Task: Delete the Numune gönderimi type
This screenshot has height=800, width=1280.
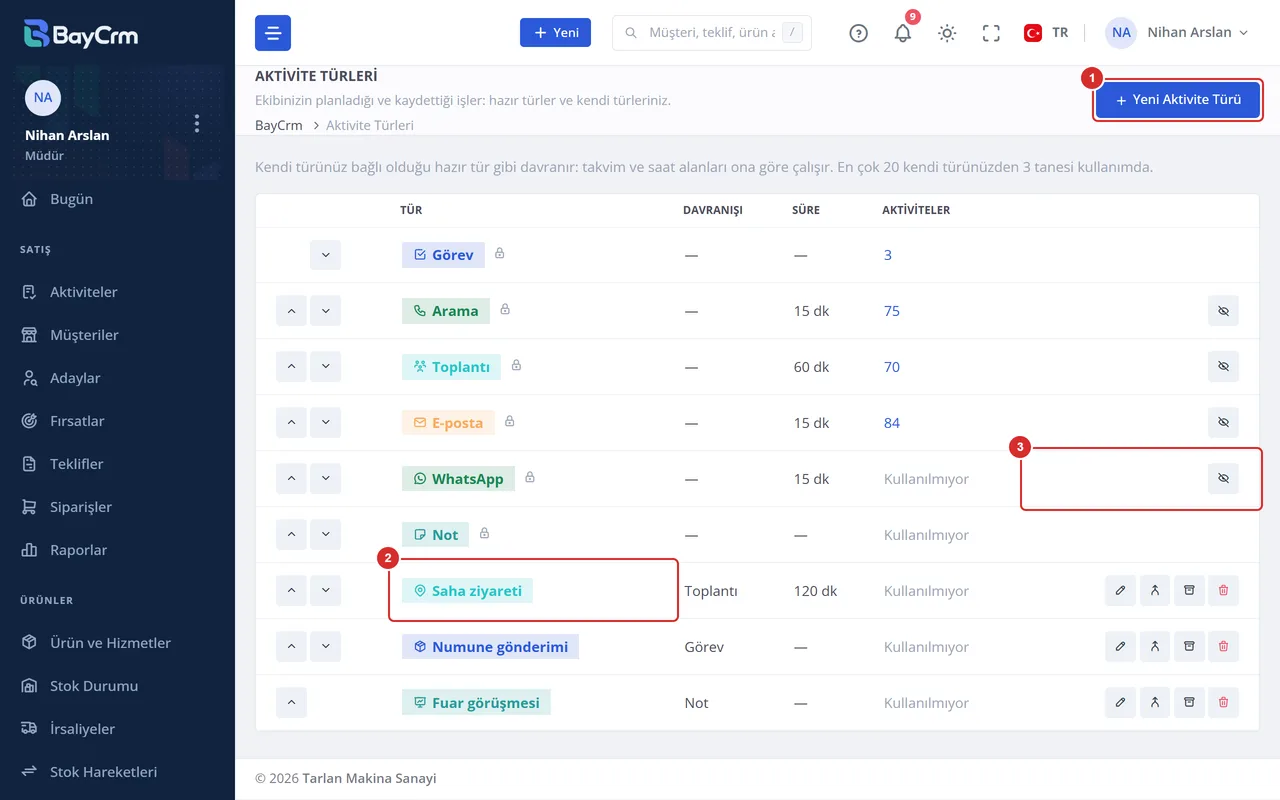Action: pos(1223,647)
